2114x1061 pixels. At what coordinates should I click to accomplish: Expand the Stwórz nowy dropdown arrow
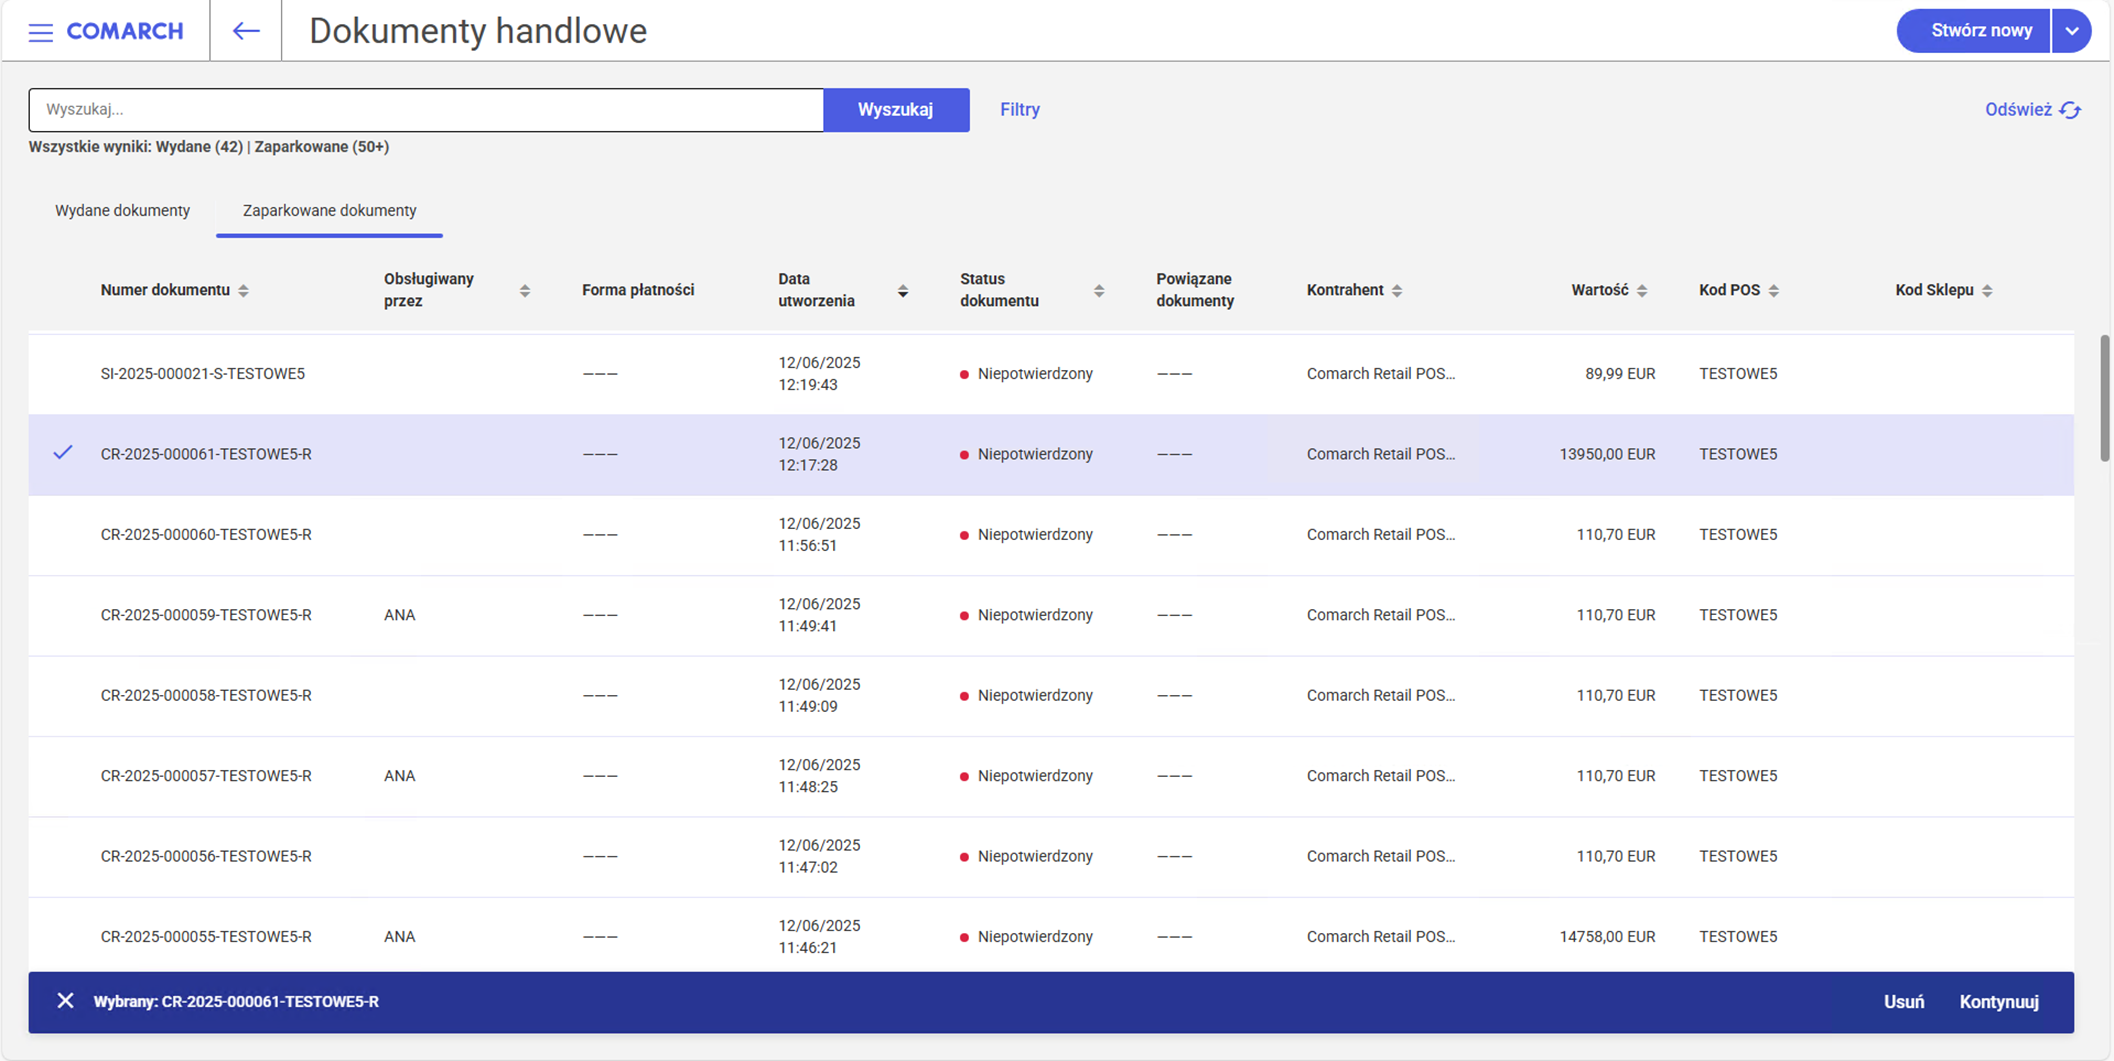pos(2071,31)
